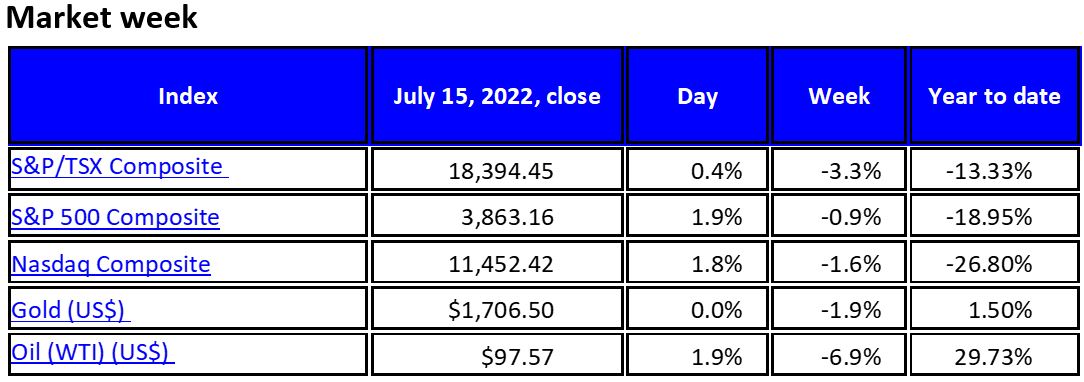Open the Nasdaq Composite link
The image size is (1084, 382).
[x=111, y=263]
